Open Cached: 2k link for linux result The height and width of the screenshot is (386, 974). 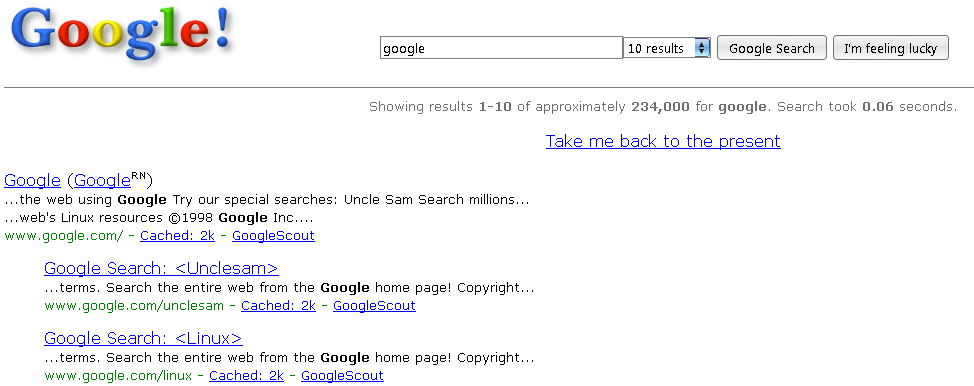tap(247, 375)
